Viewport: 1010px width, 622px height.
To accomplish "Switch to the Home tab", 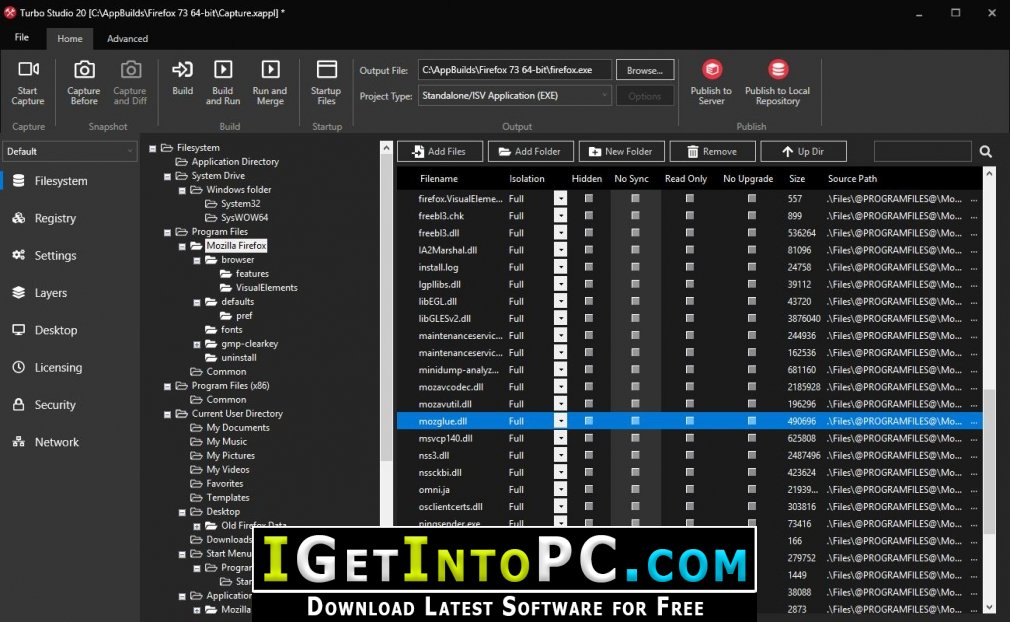I will 70,39.
